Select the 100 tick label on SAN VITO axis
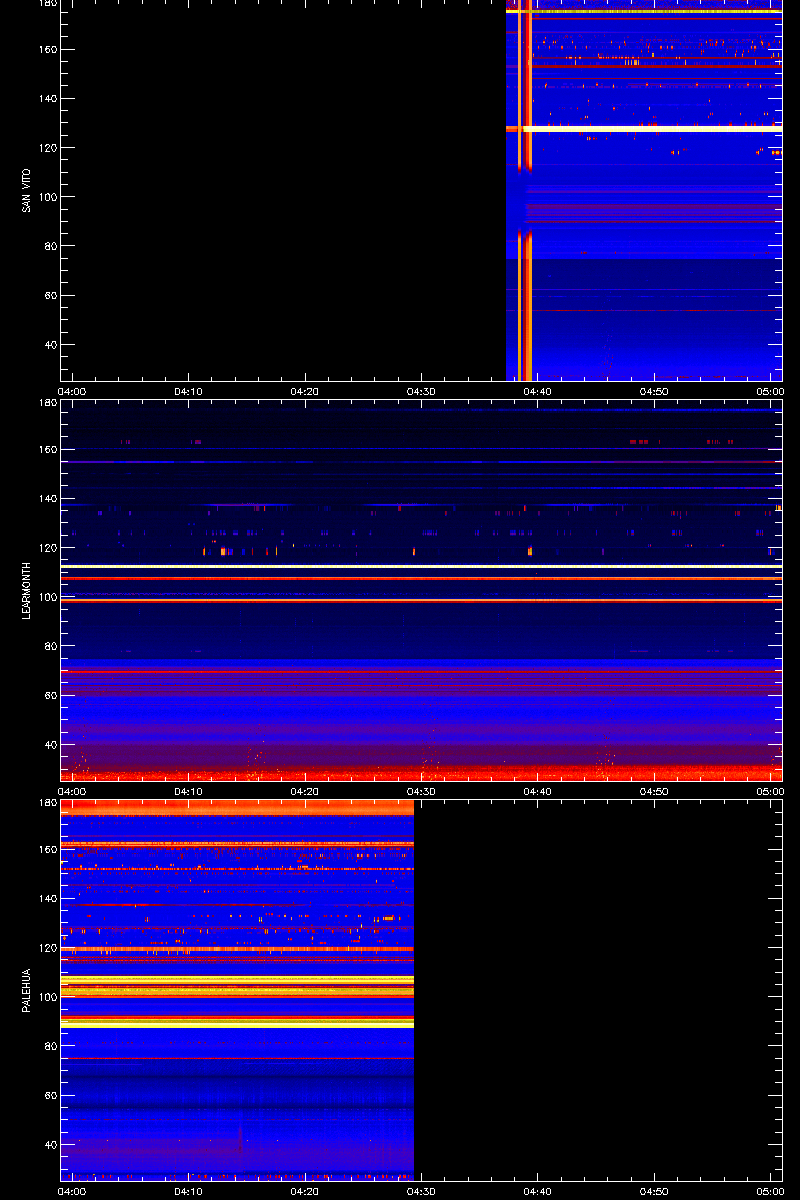 click(x=47, y=197)
